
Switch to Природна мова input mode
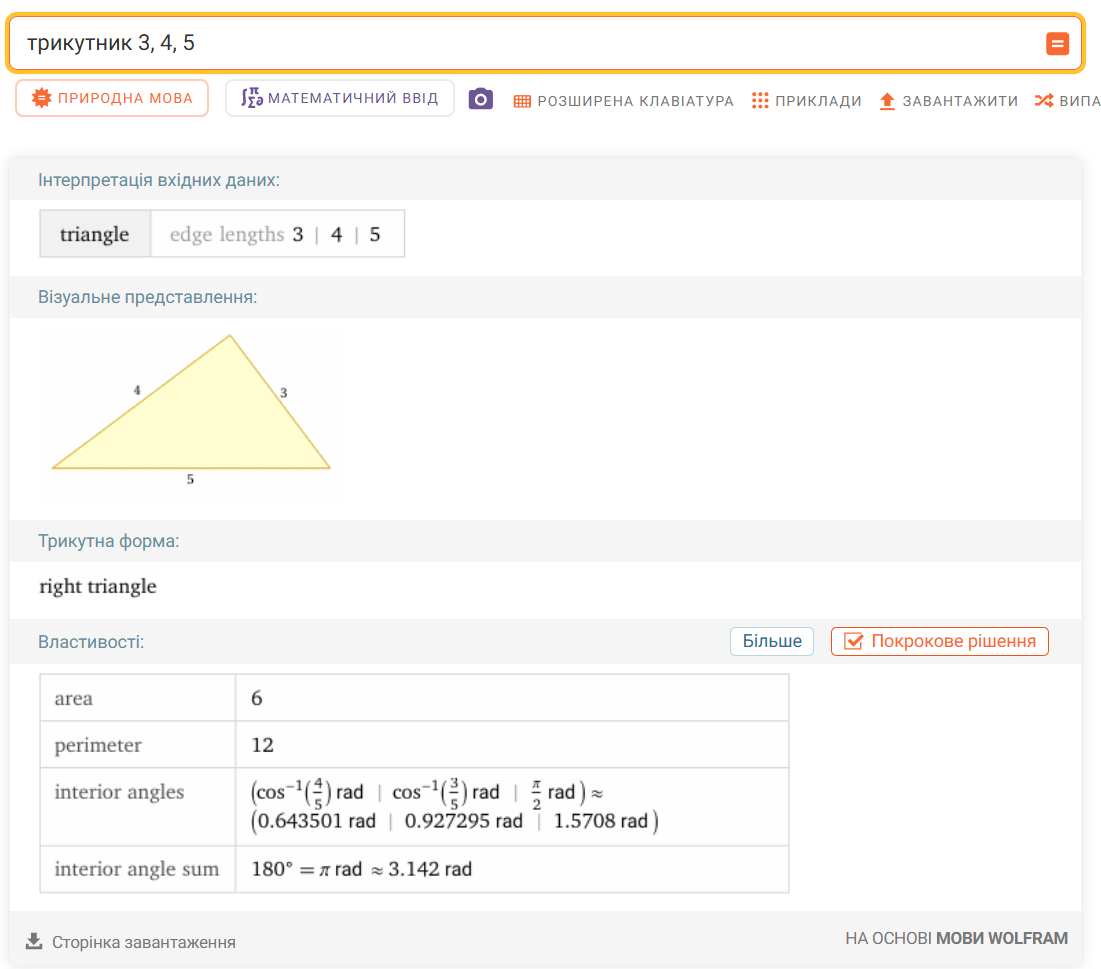(x=112, y=98)
